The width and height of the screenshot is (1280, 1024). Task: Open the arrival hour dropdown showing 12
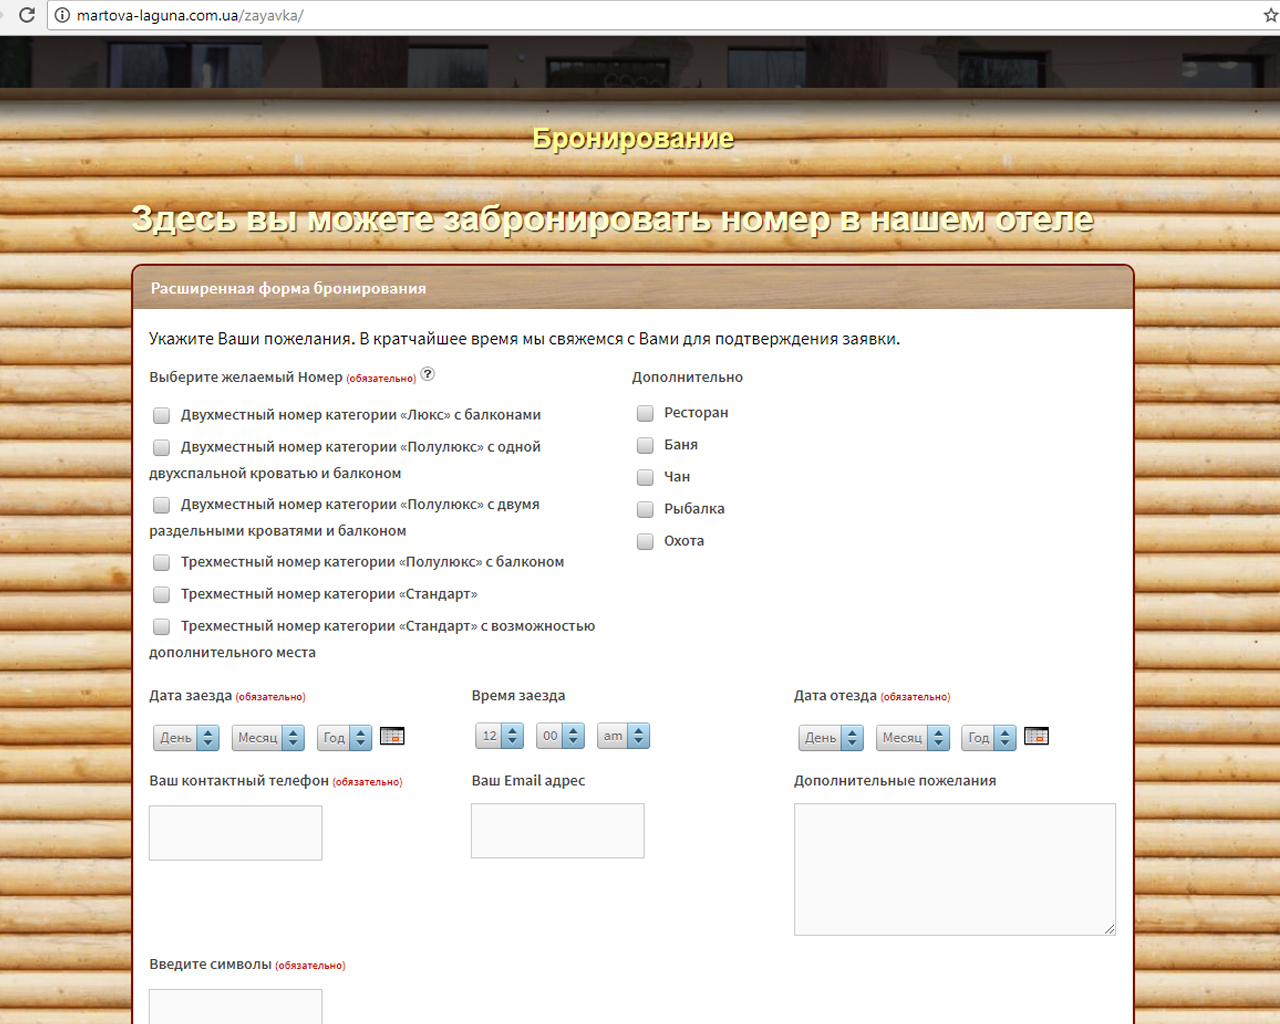pyautogui.click(x=499, y=736)
